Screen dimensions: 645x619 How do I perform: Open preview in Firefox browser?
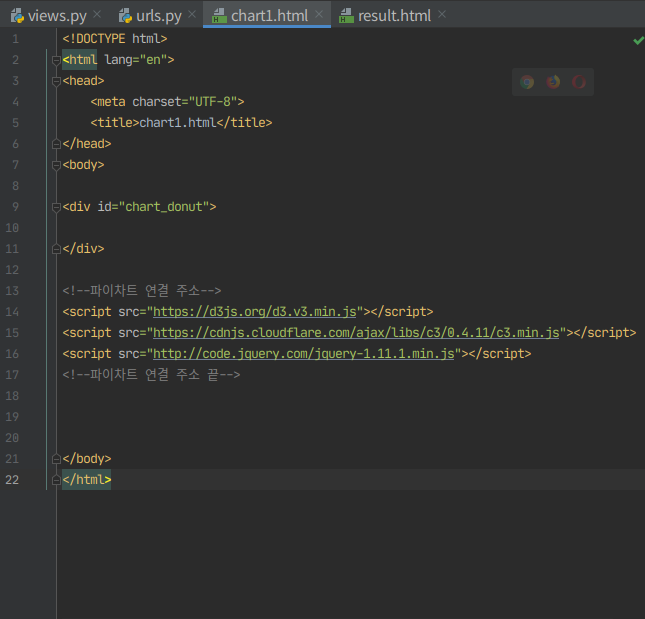pyautogui.click(x=553, y=82)
